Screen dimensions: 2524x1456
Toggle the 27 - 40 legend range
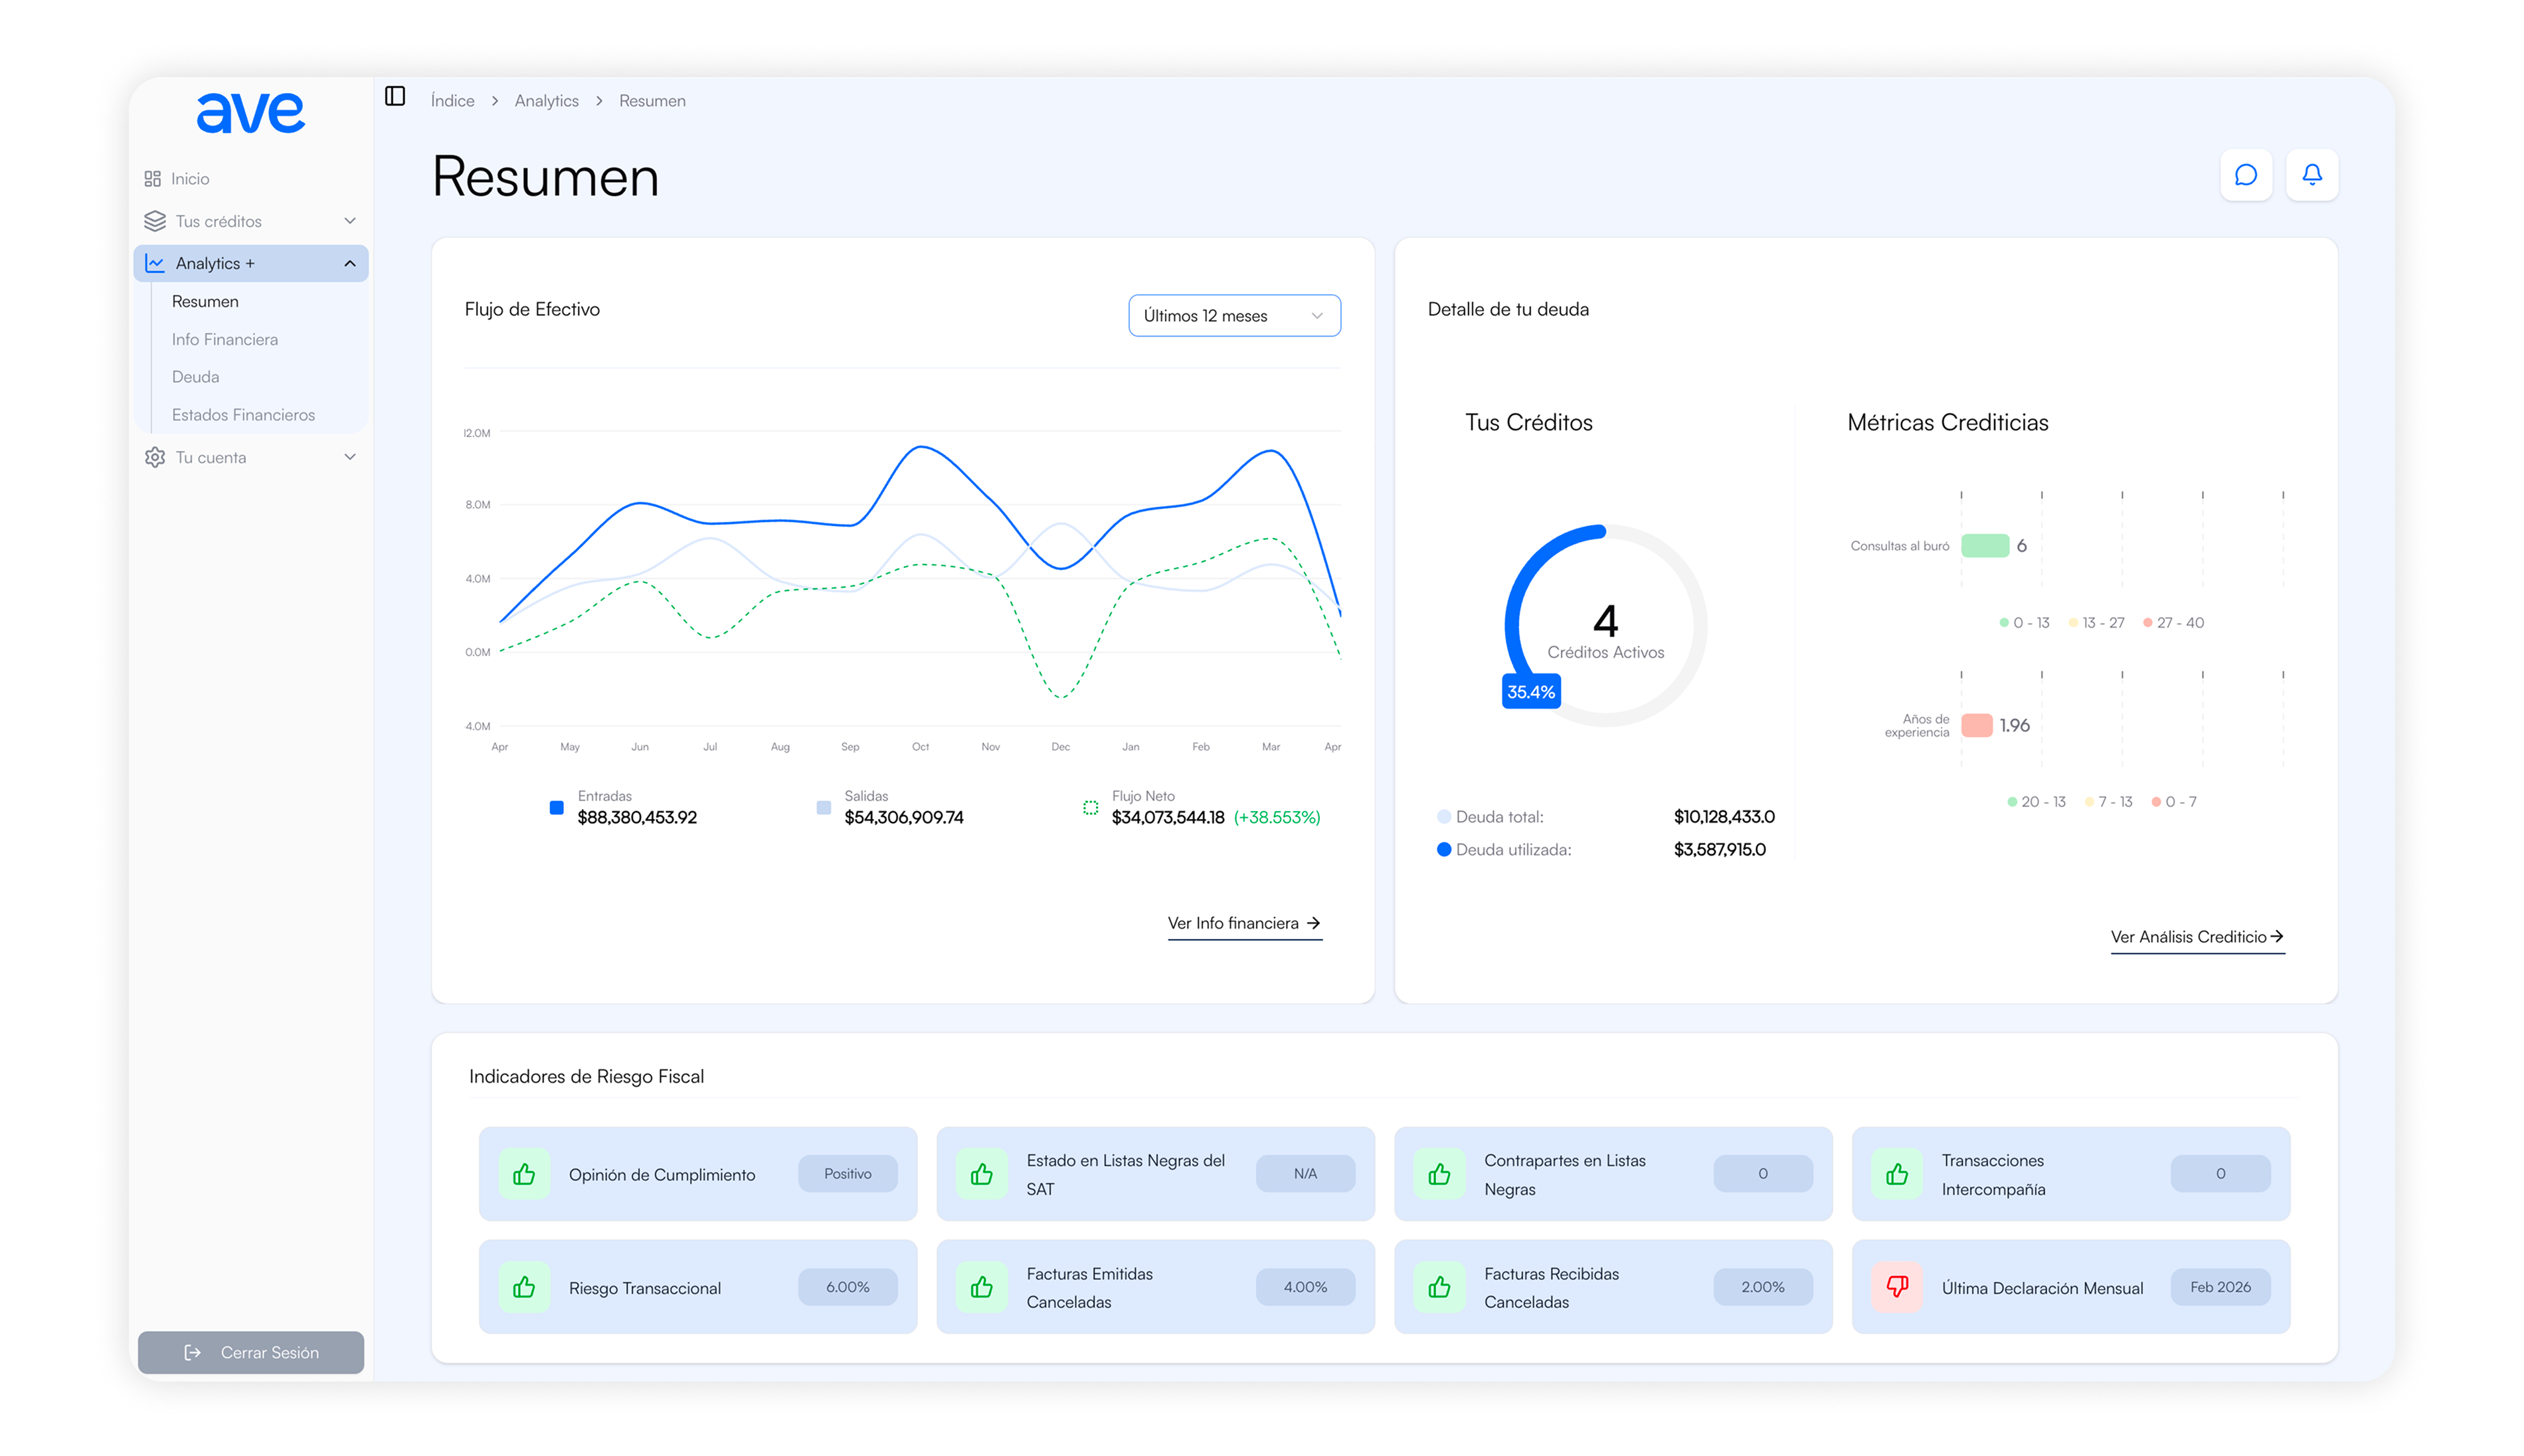pyautogui.click(x=2173, y=622)
